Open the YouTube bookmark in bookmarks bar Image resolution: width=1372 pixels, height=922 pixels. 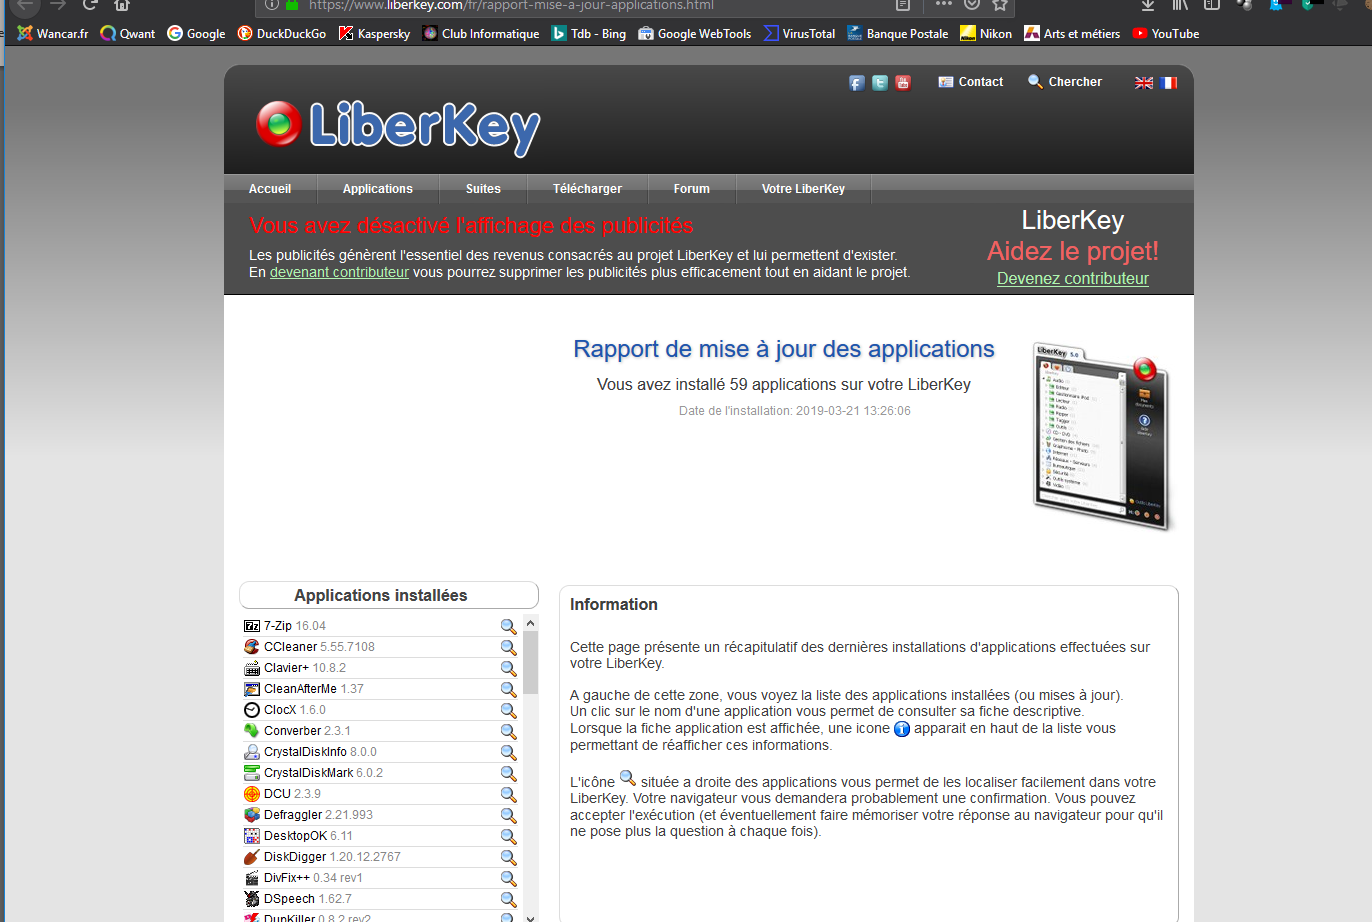click(1166, 33)
